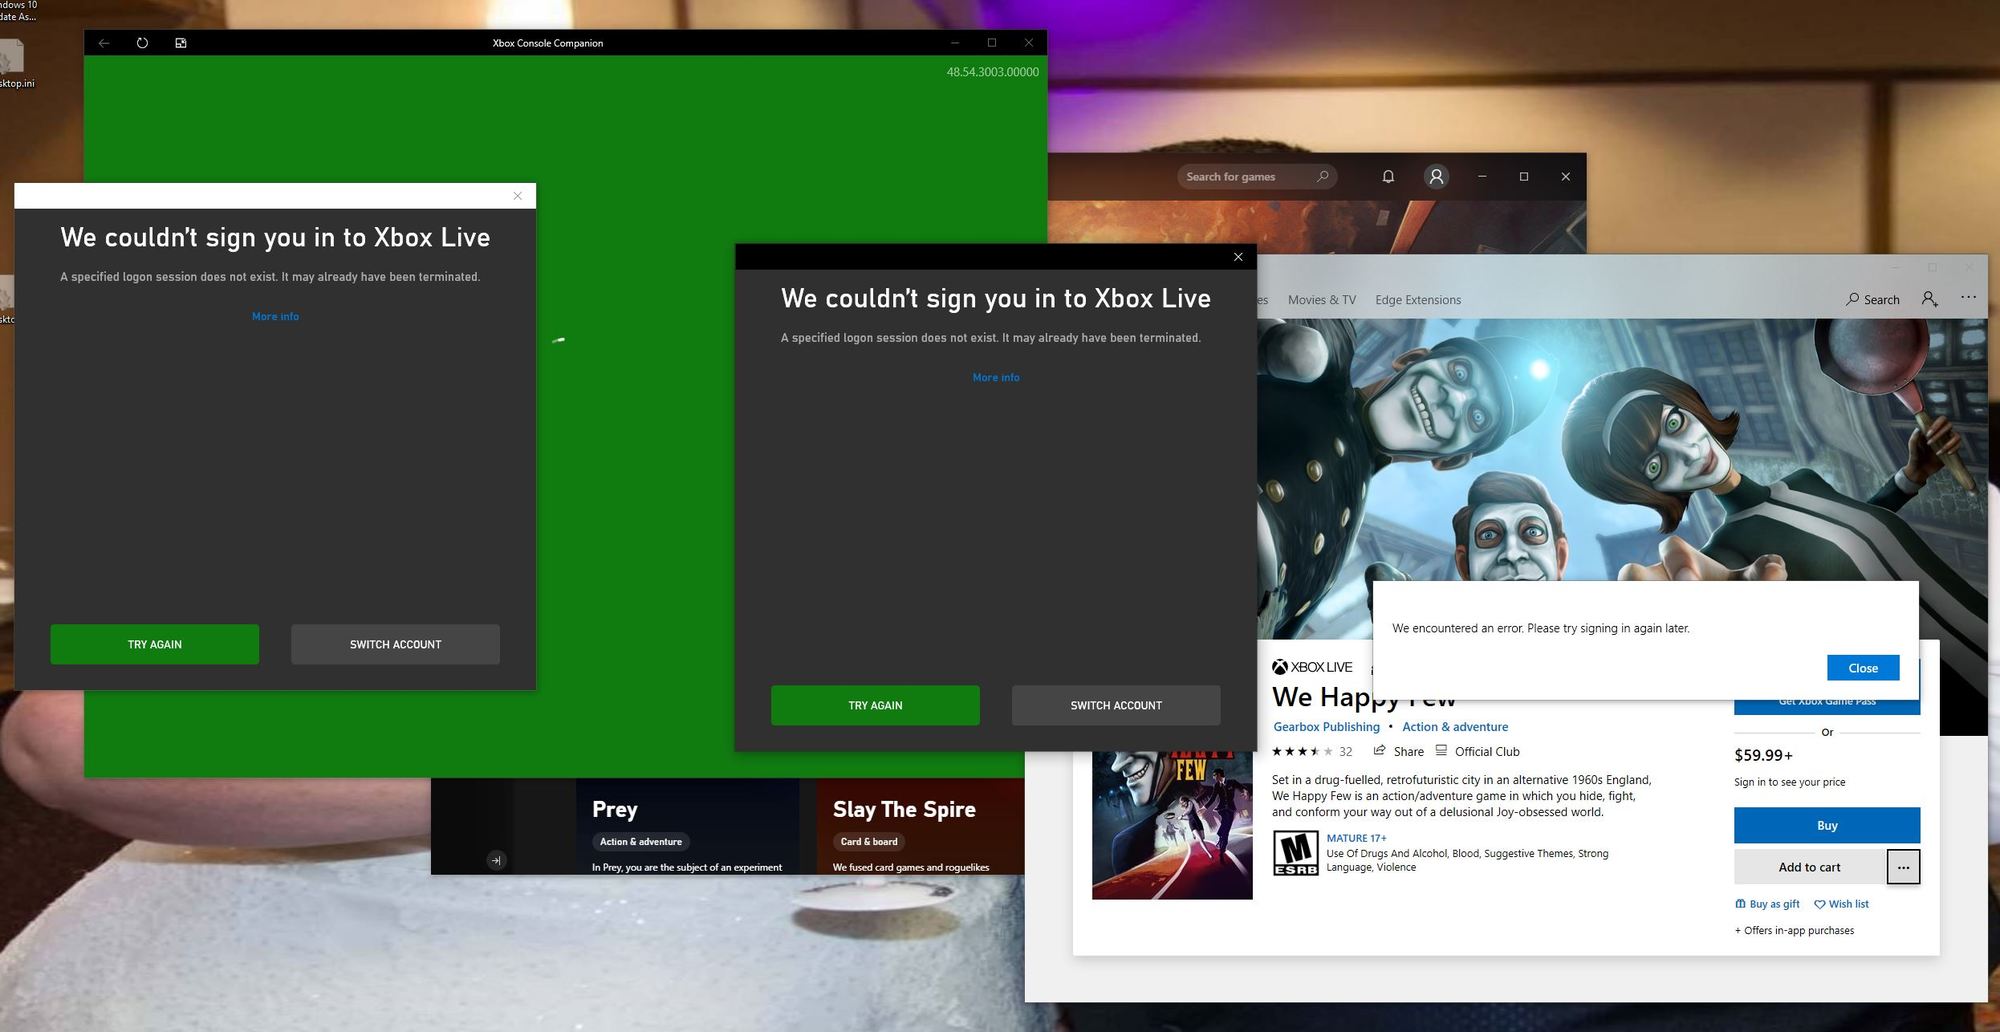Viewport: 2000px width, 1032px height.
Task: Open Movies & TV tab in Microsoft Store
Action: point(1322,300)
